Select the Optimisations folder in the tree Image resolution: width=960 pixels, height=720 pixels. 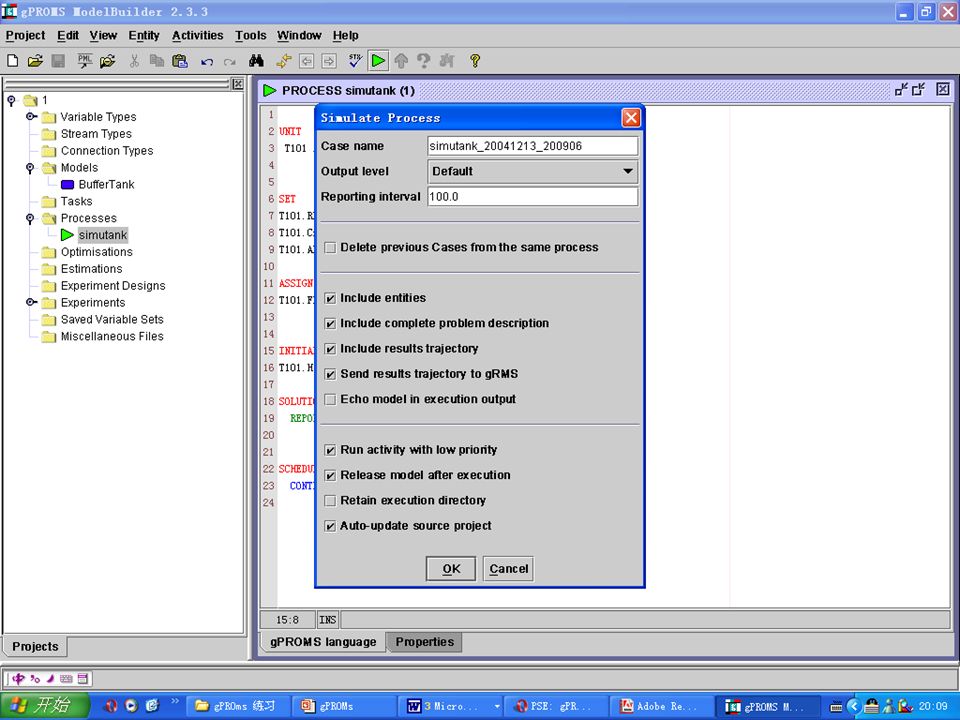tap(96, 252)
